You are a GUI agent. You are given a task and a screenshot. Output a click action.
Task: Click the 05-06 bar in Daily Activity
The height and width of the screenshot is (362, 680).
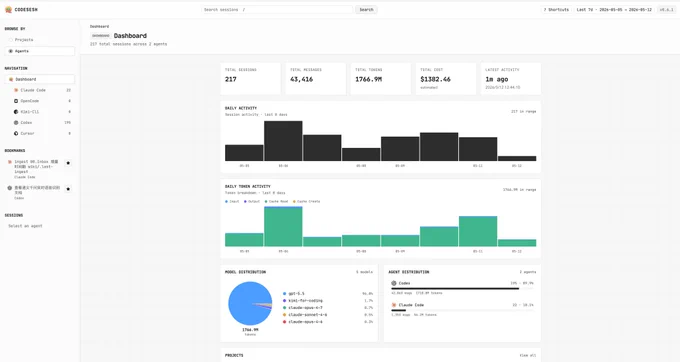click(283, 141)
